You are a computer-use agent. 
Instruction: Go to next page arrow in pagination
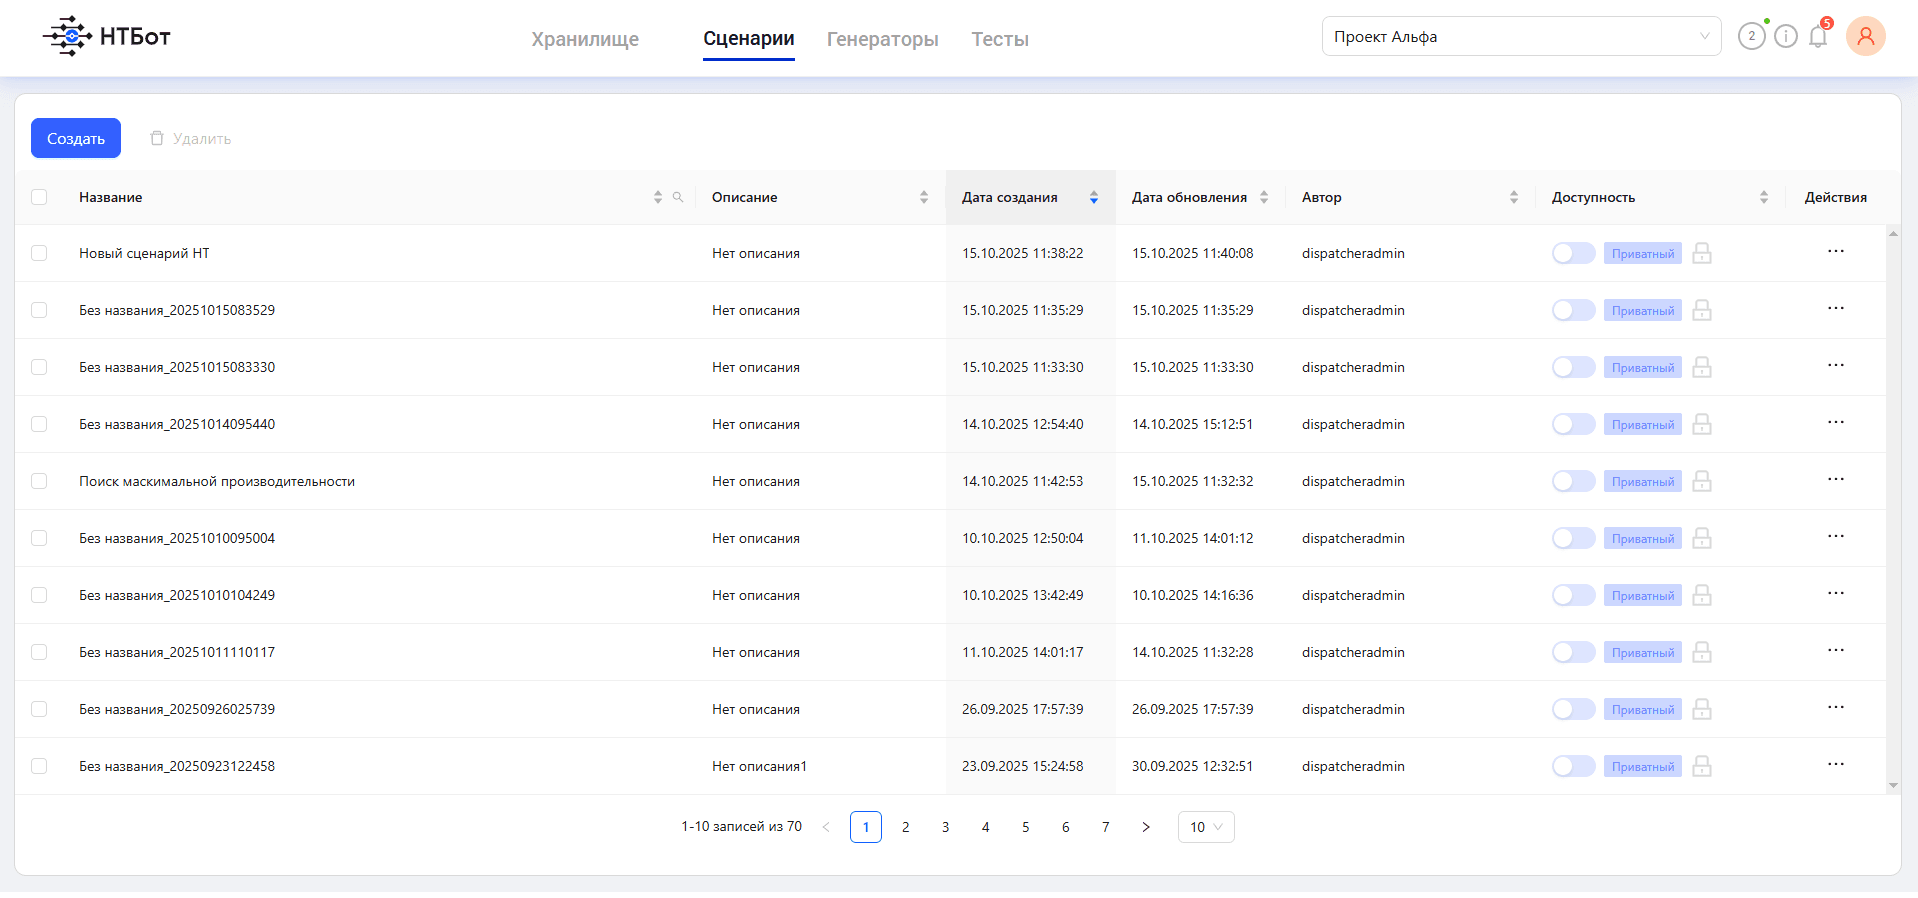pos(1146,827)
